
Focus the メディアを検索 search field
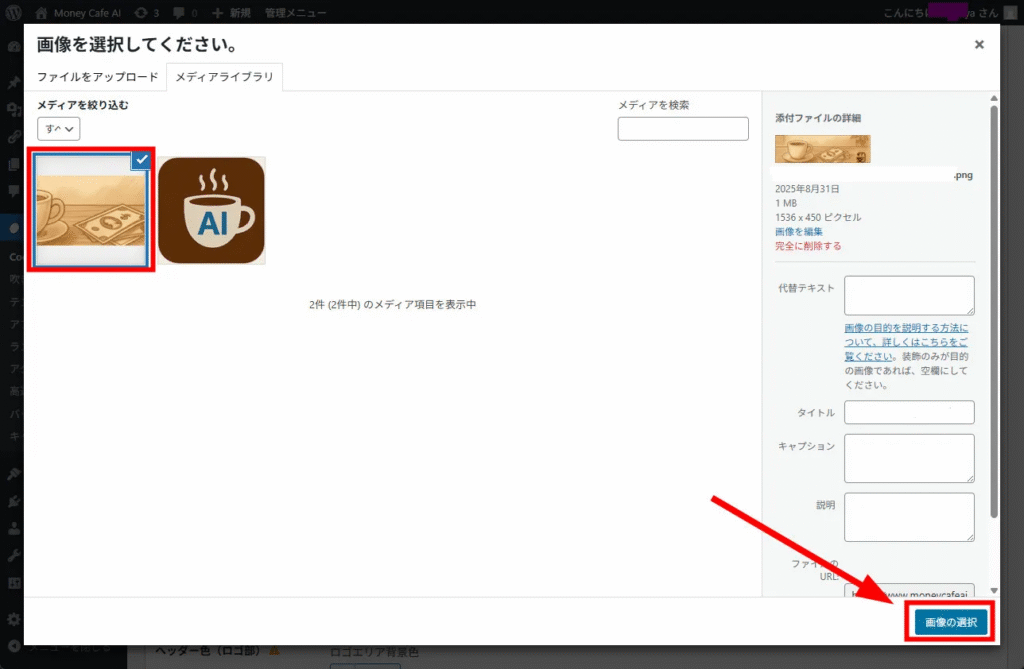pos(682,129)
